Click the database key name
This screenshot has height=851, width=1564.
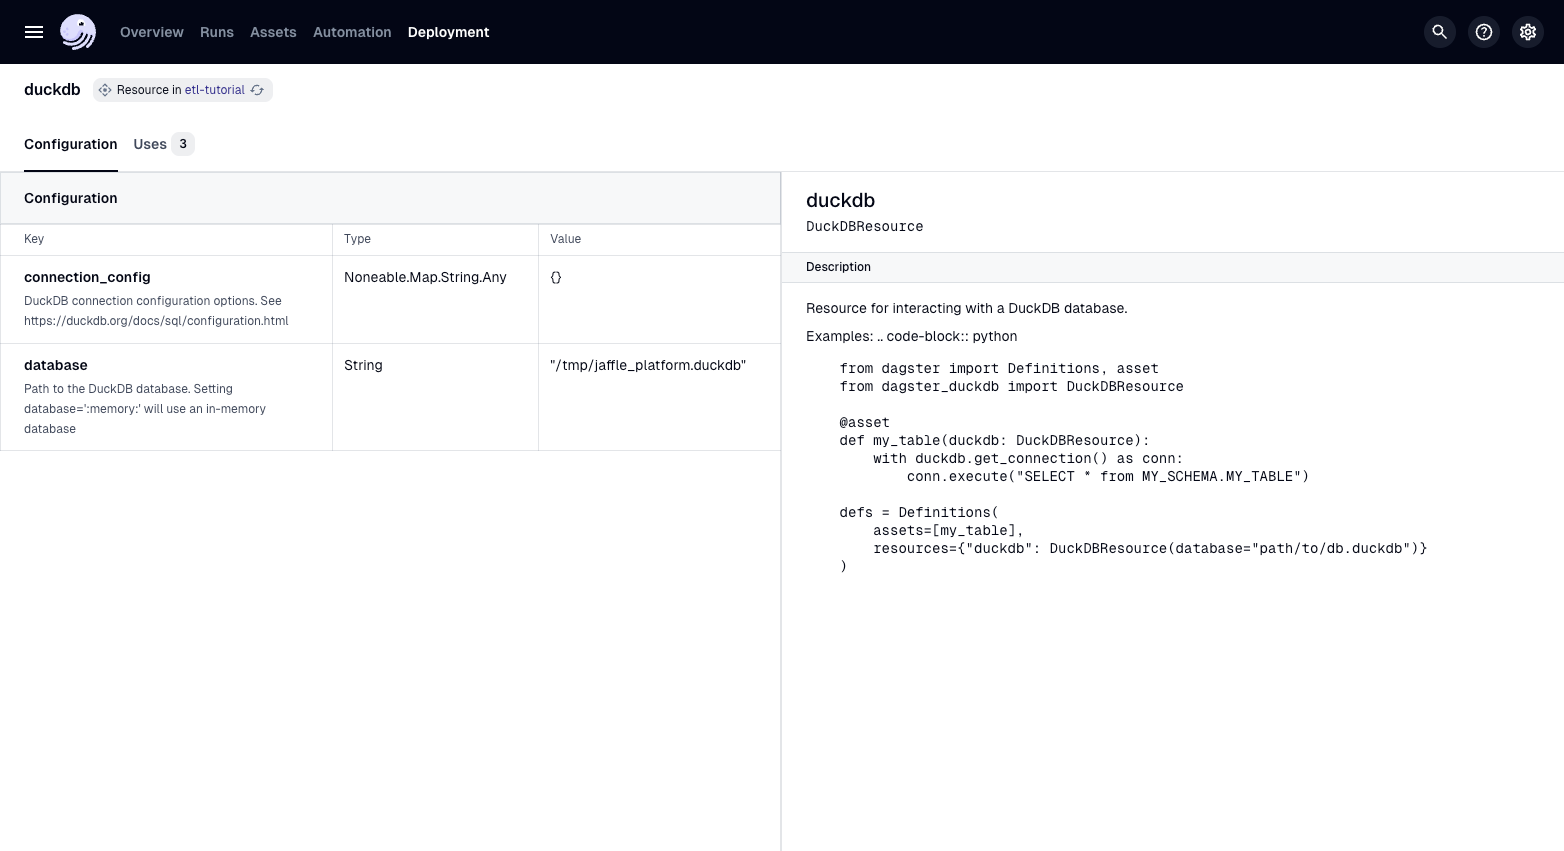click(x=56, y=365)
